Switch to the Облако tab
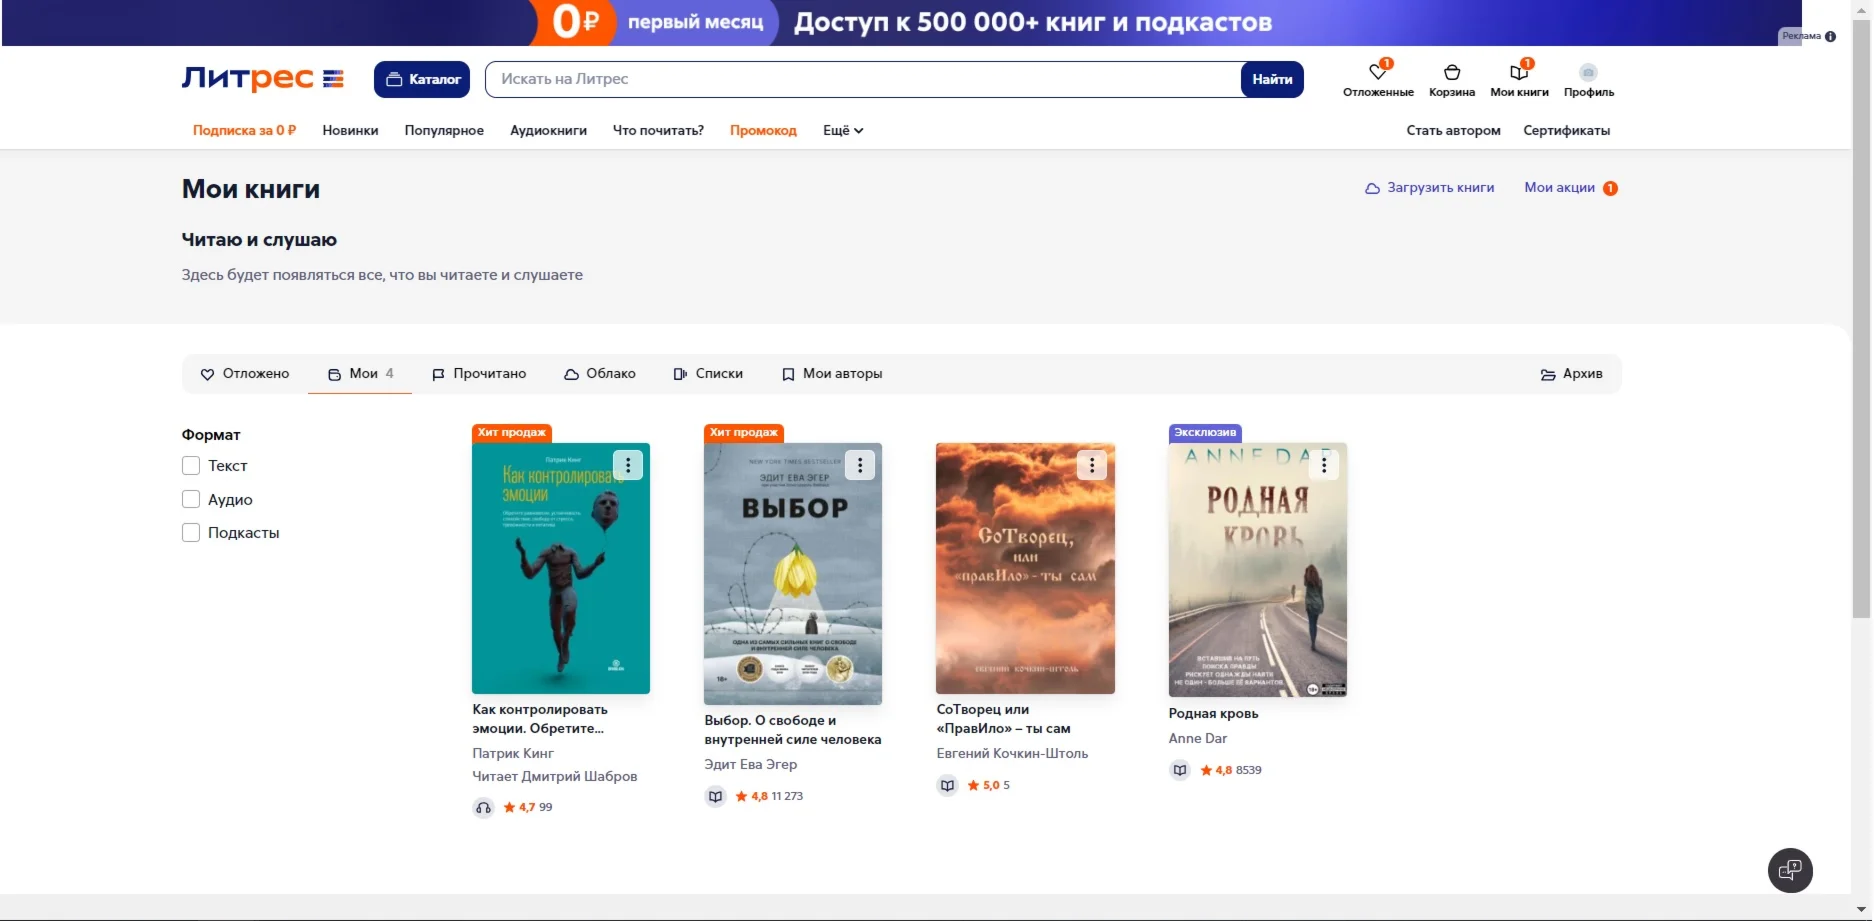This screenshot has height=921, width=1874. [600, 374]
